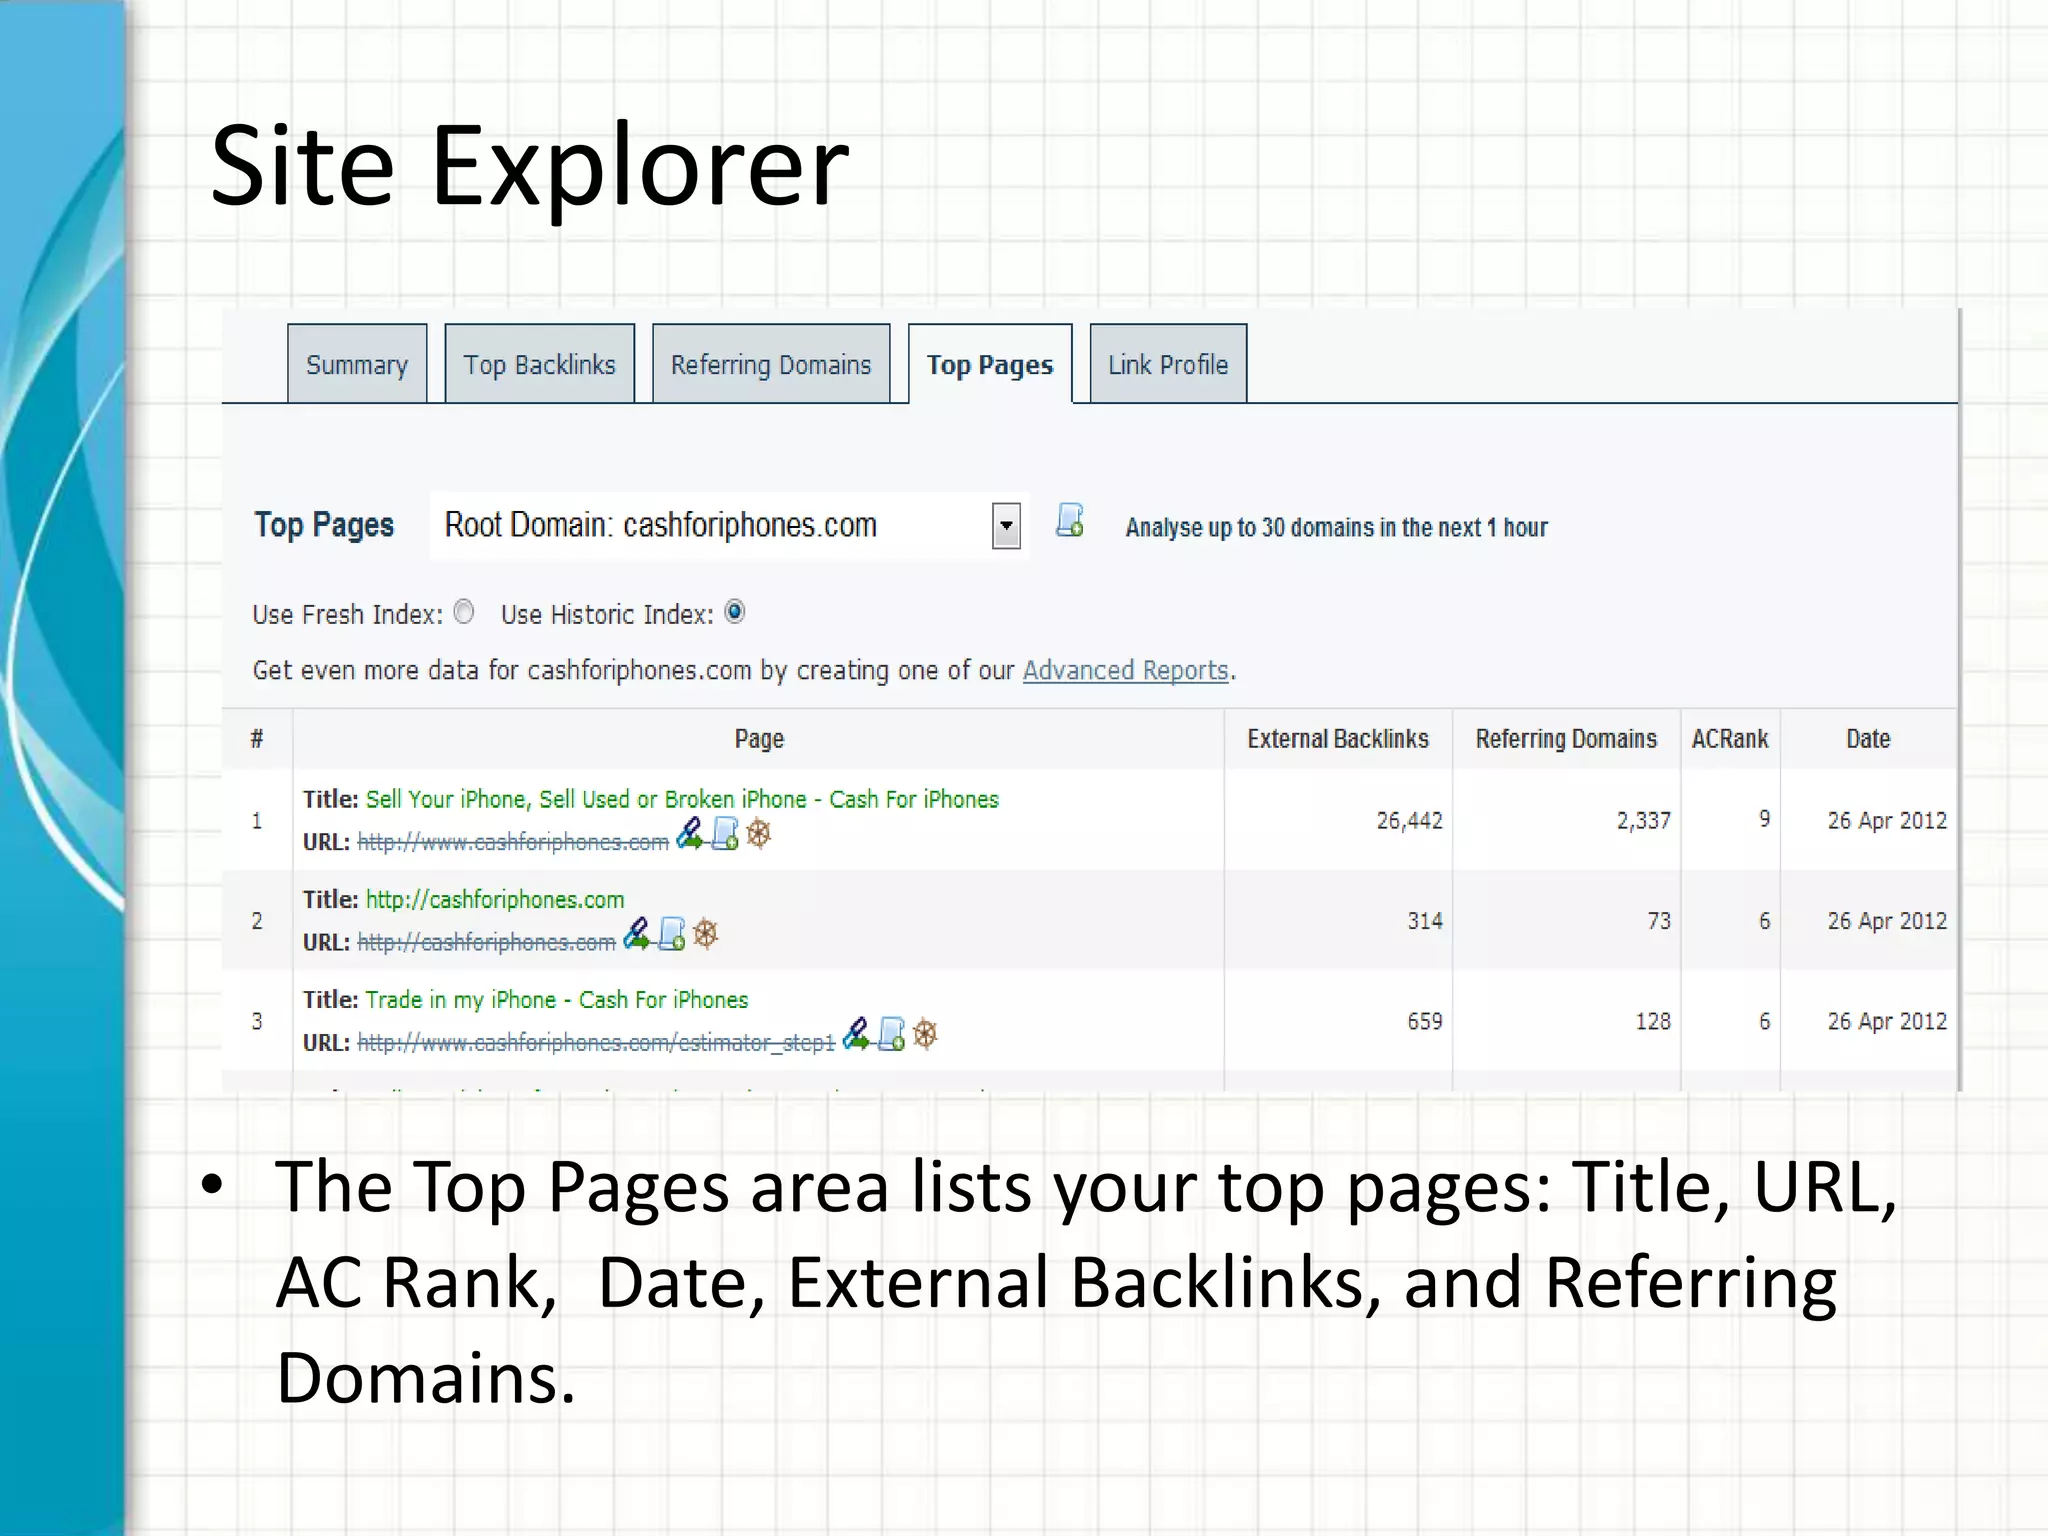Click chain-link arrow icon beside http://cashforiphones.com URL
The height and width of the screenshot is (1536, 2048).
pos(637,934)
